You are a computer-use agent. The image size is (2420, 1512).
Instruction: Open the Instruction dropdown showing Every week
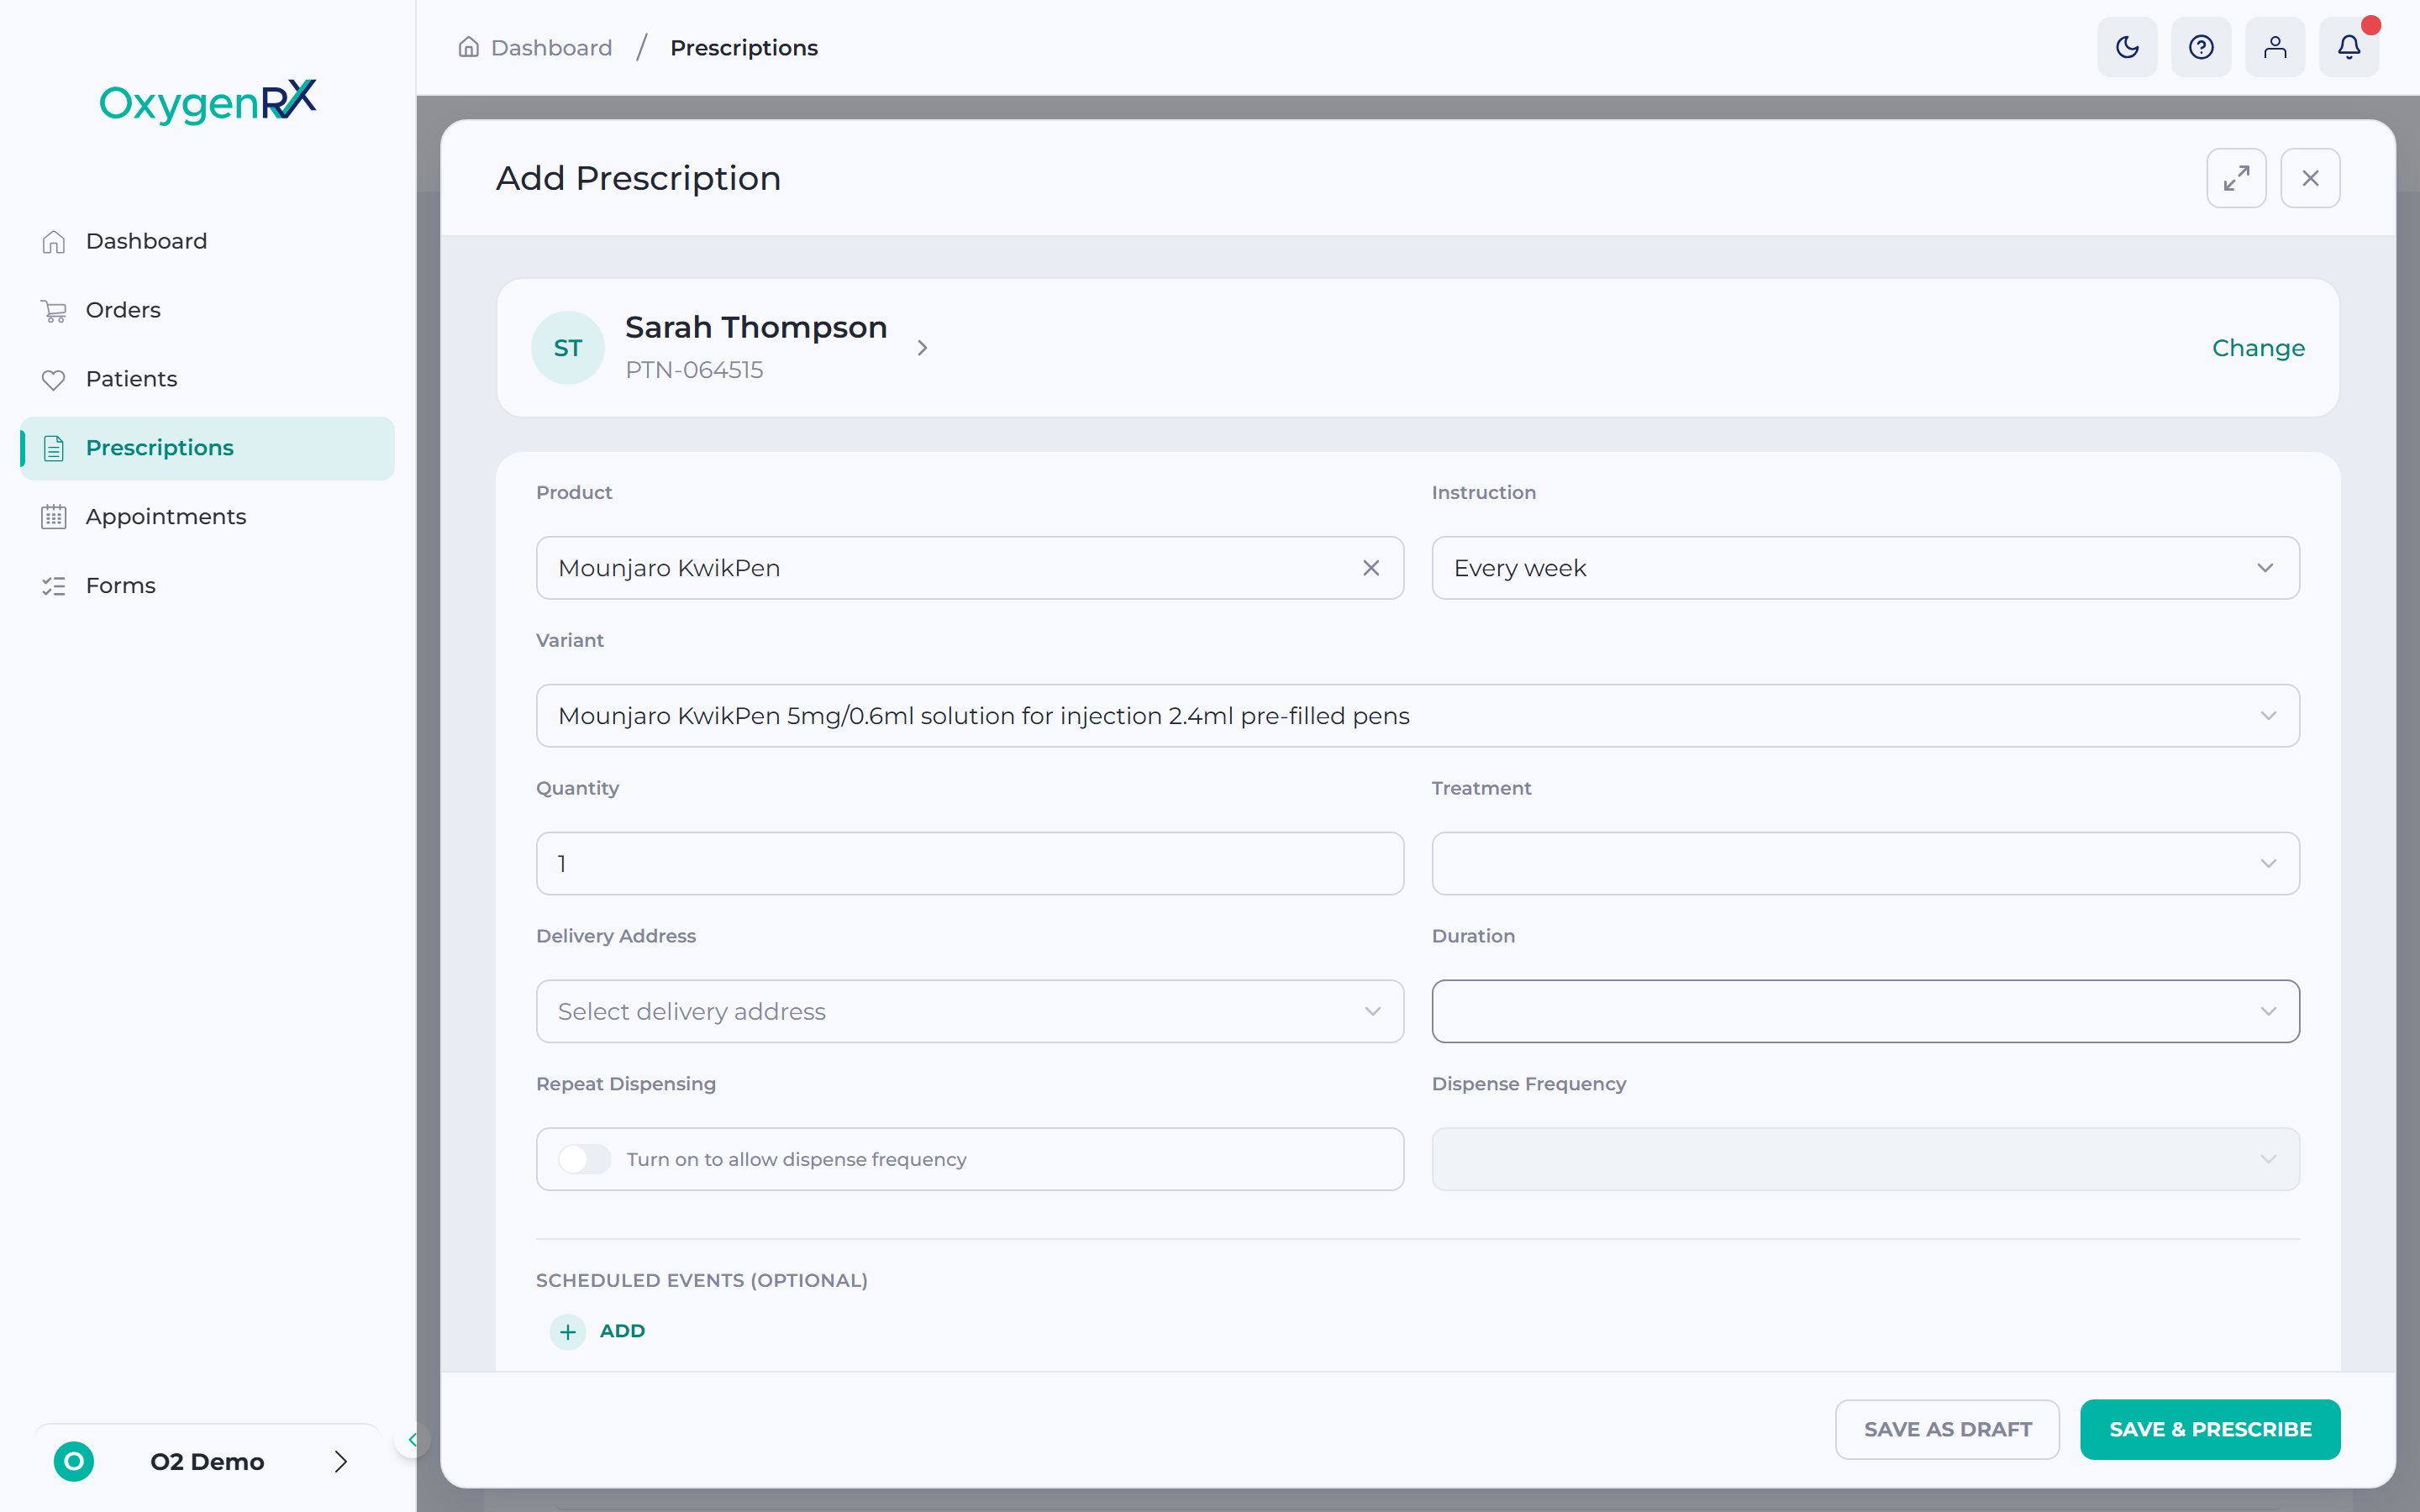coord(1865,568)
